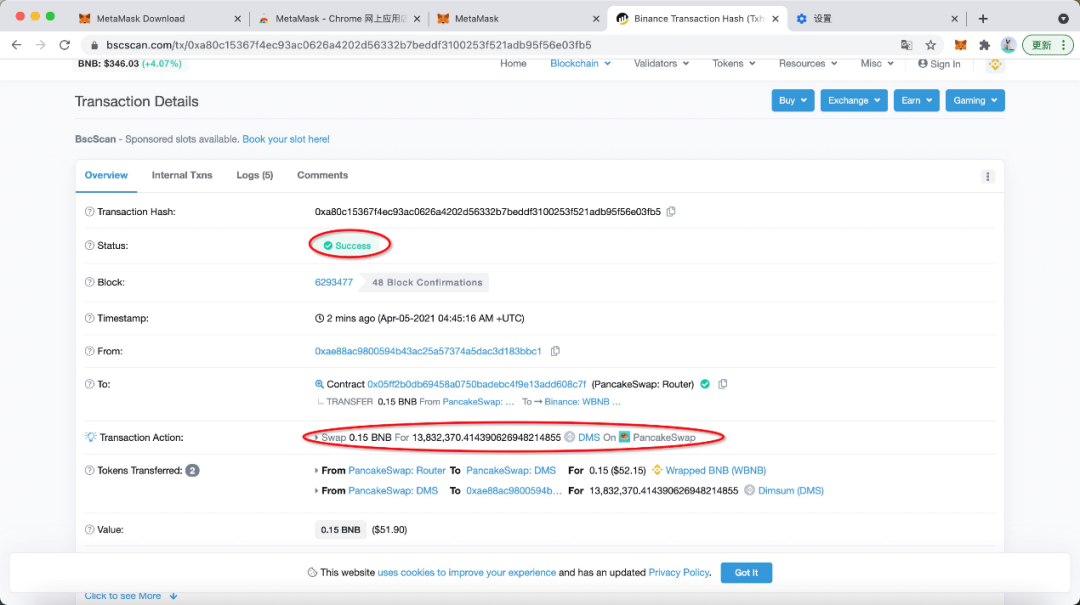
Task: Reload the page with the refresh icon
Action: click(x=65, y=45)
